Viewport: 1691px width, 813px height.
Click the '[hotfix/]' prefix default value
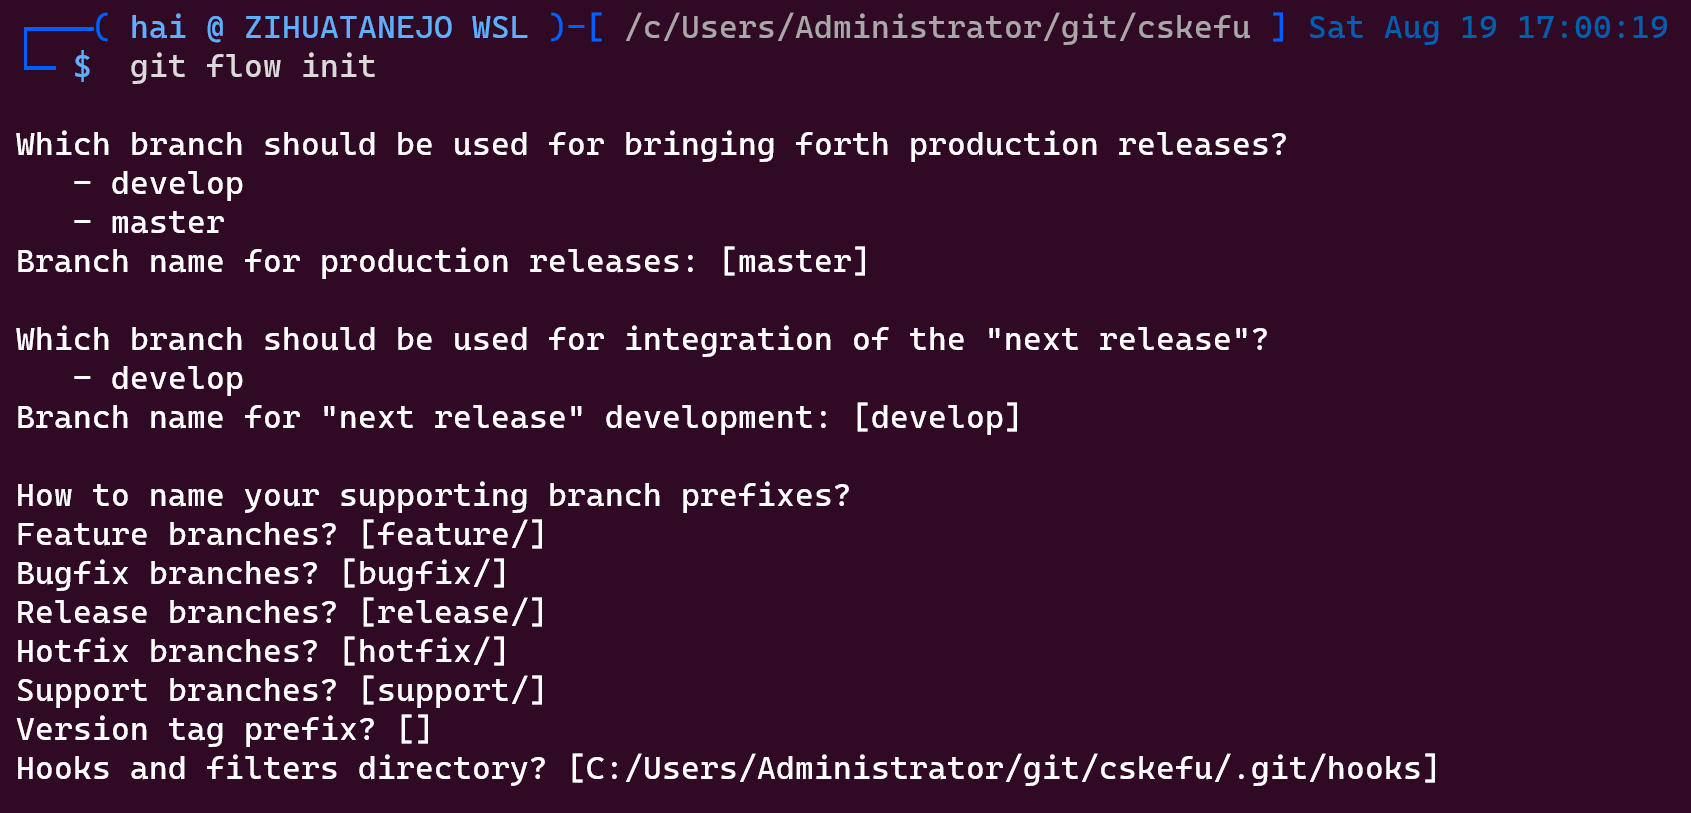[x=425, y=652]
